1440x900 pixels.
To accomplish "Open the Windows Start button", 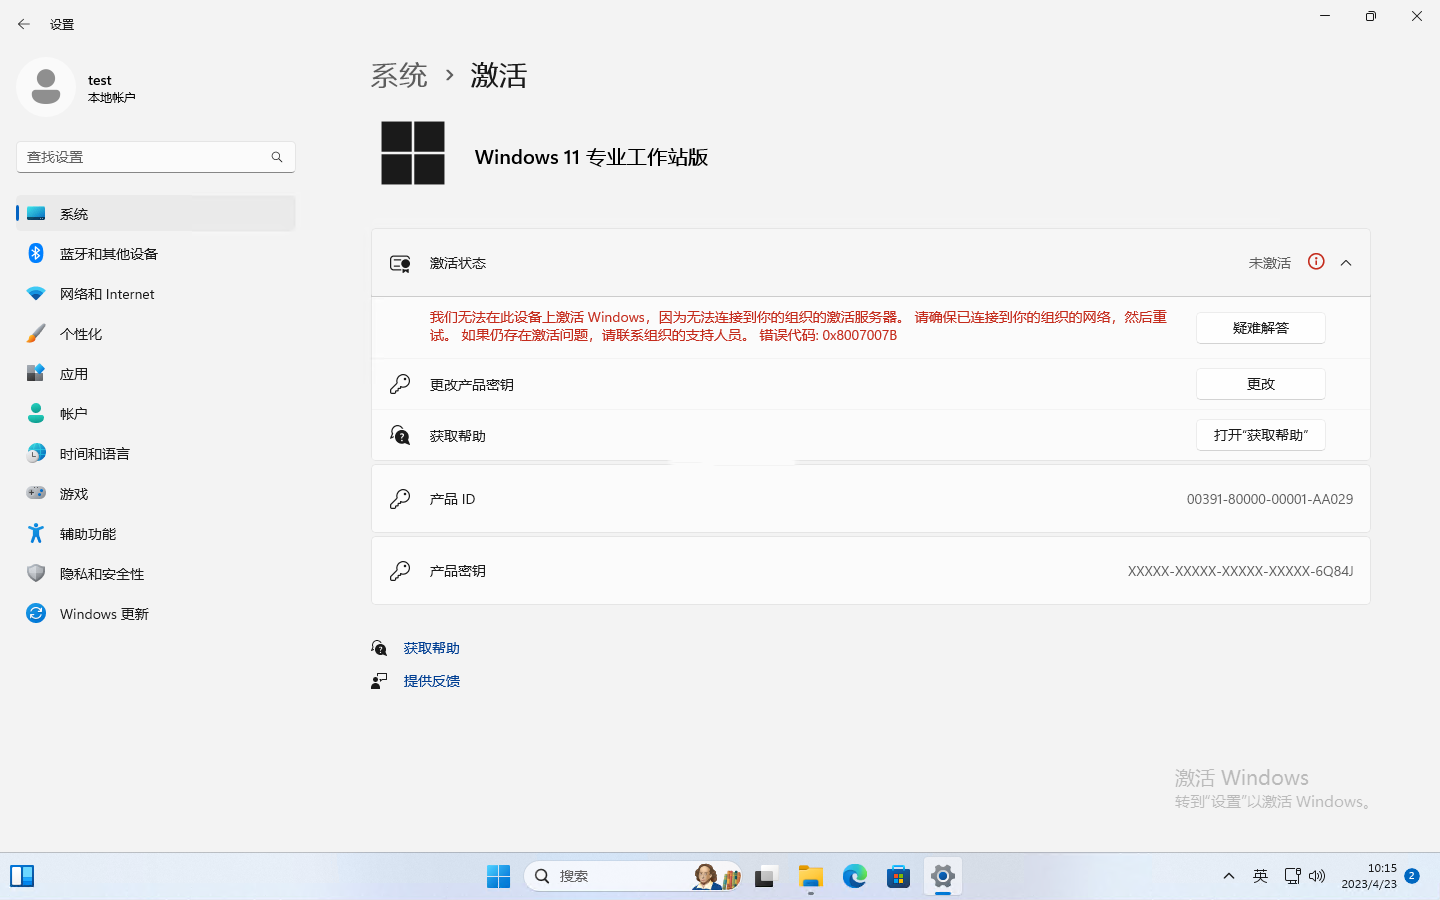I will pos(498,876).
